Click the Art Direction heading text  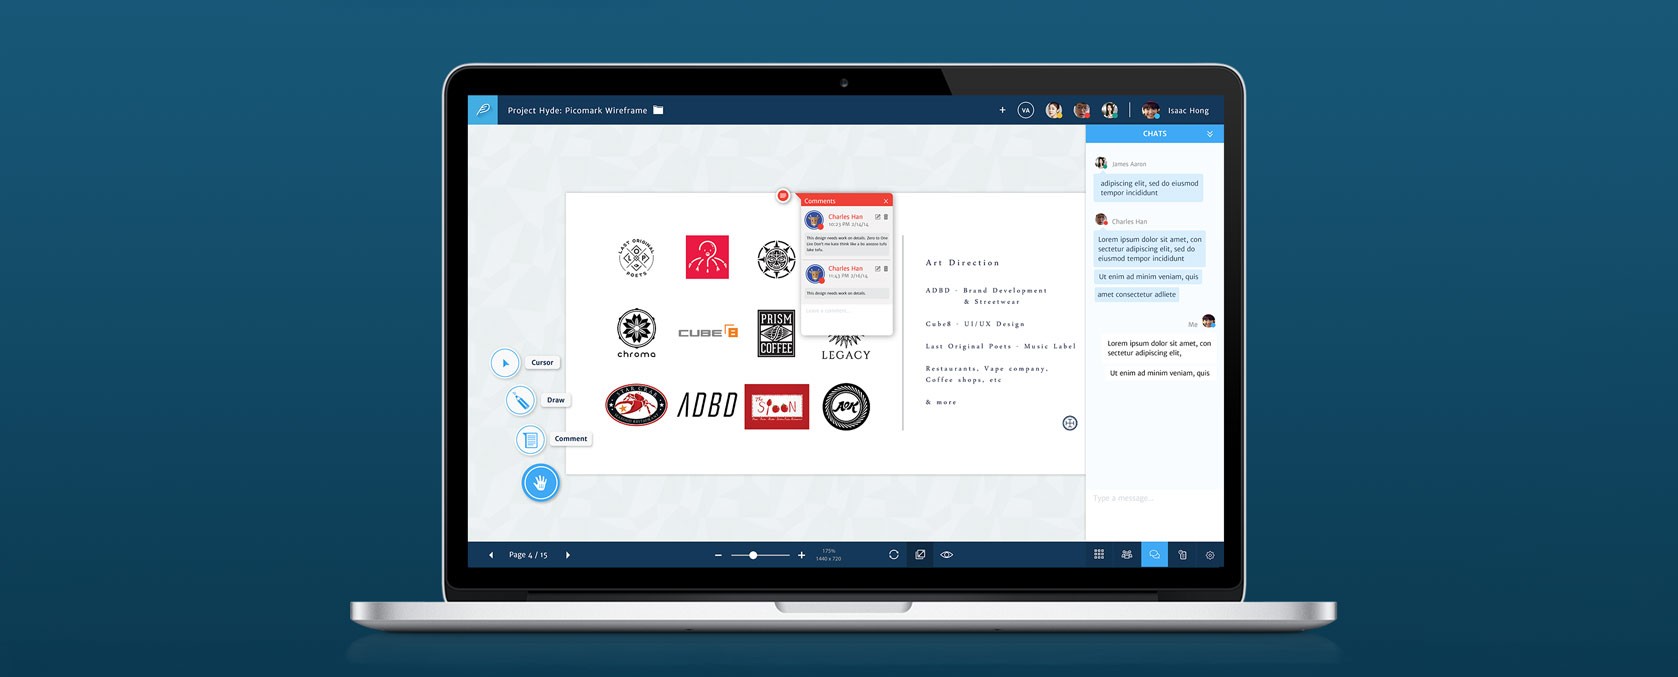pos(962,263)
